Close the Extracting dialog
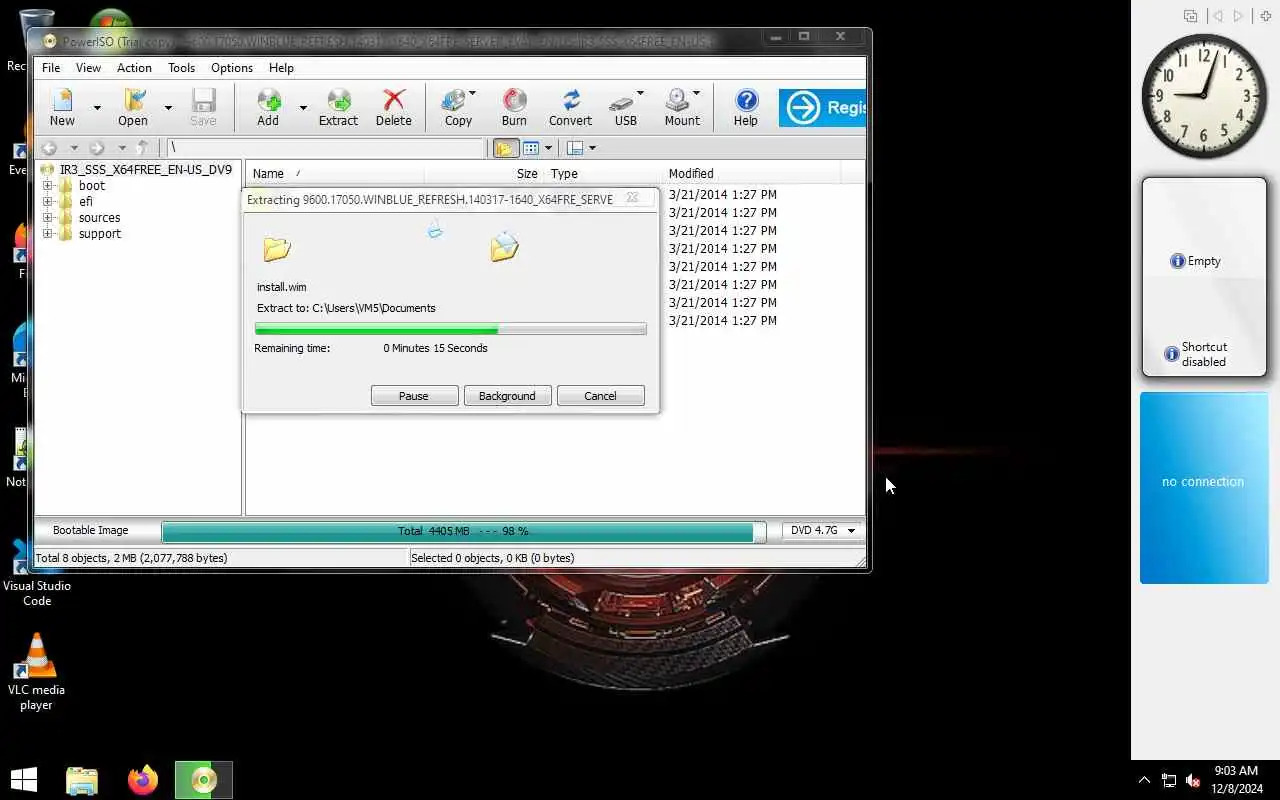 (632, 198)
